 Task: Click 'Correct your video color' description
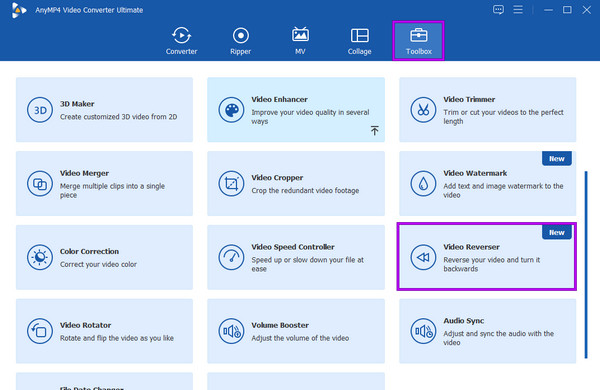tap(98, 264)
